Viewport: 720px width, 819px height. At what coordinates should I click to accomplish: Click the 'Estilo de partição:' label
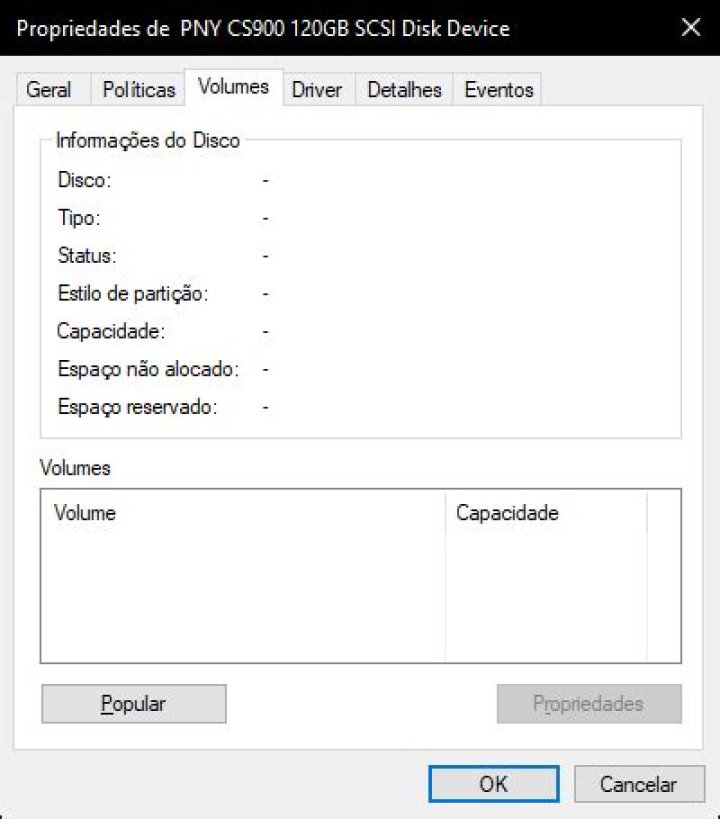point(133,294)
